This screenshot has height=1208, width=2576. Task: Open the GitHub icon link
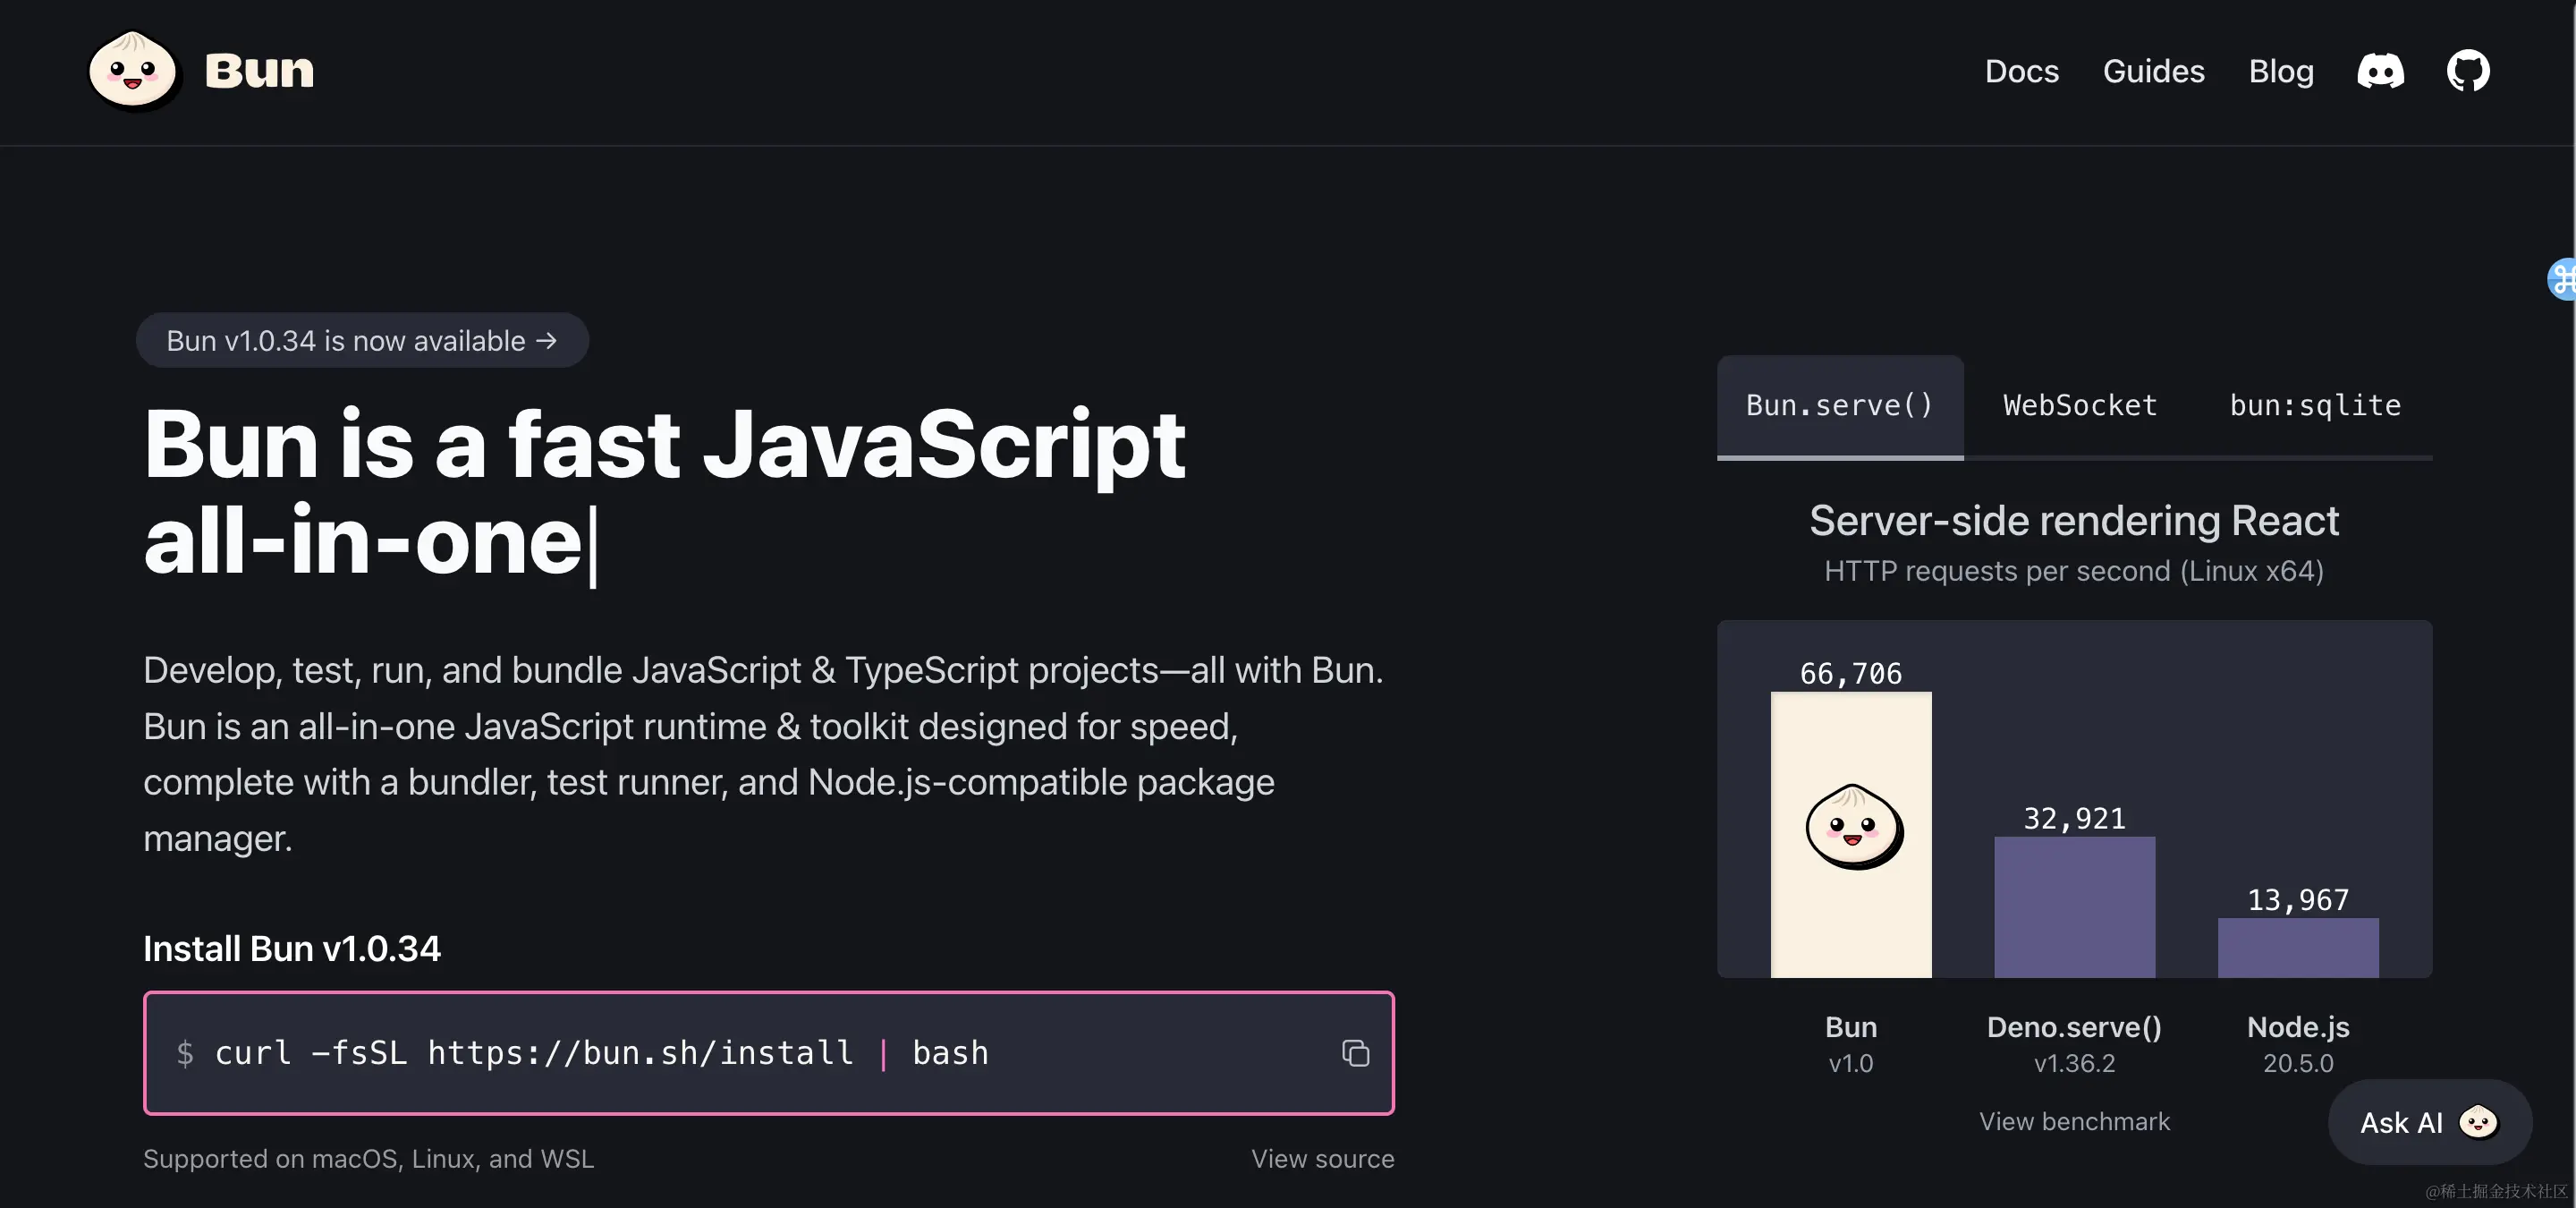coord(2468,71)
